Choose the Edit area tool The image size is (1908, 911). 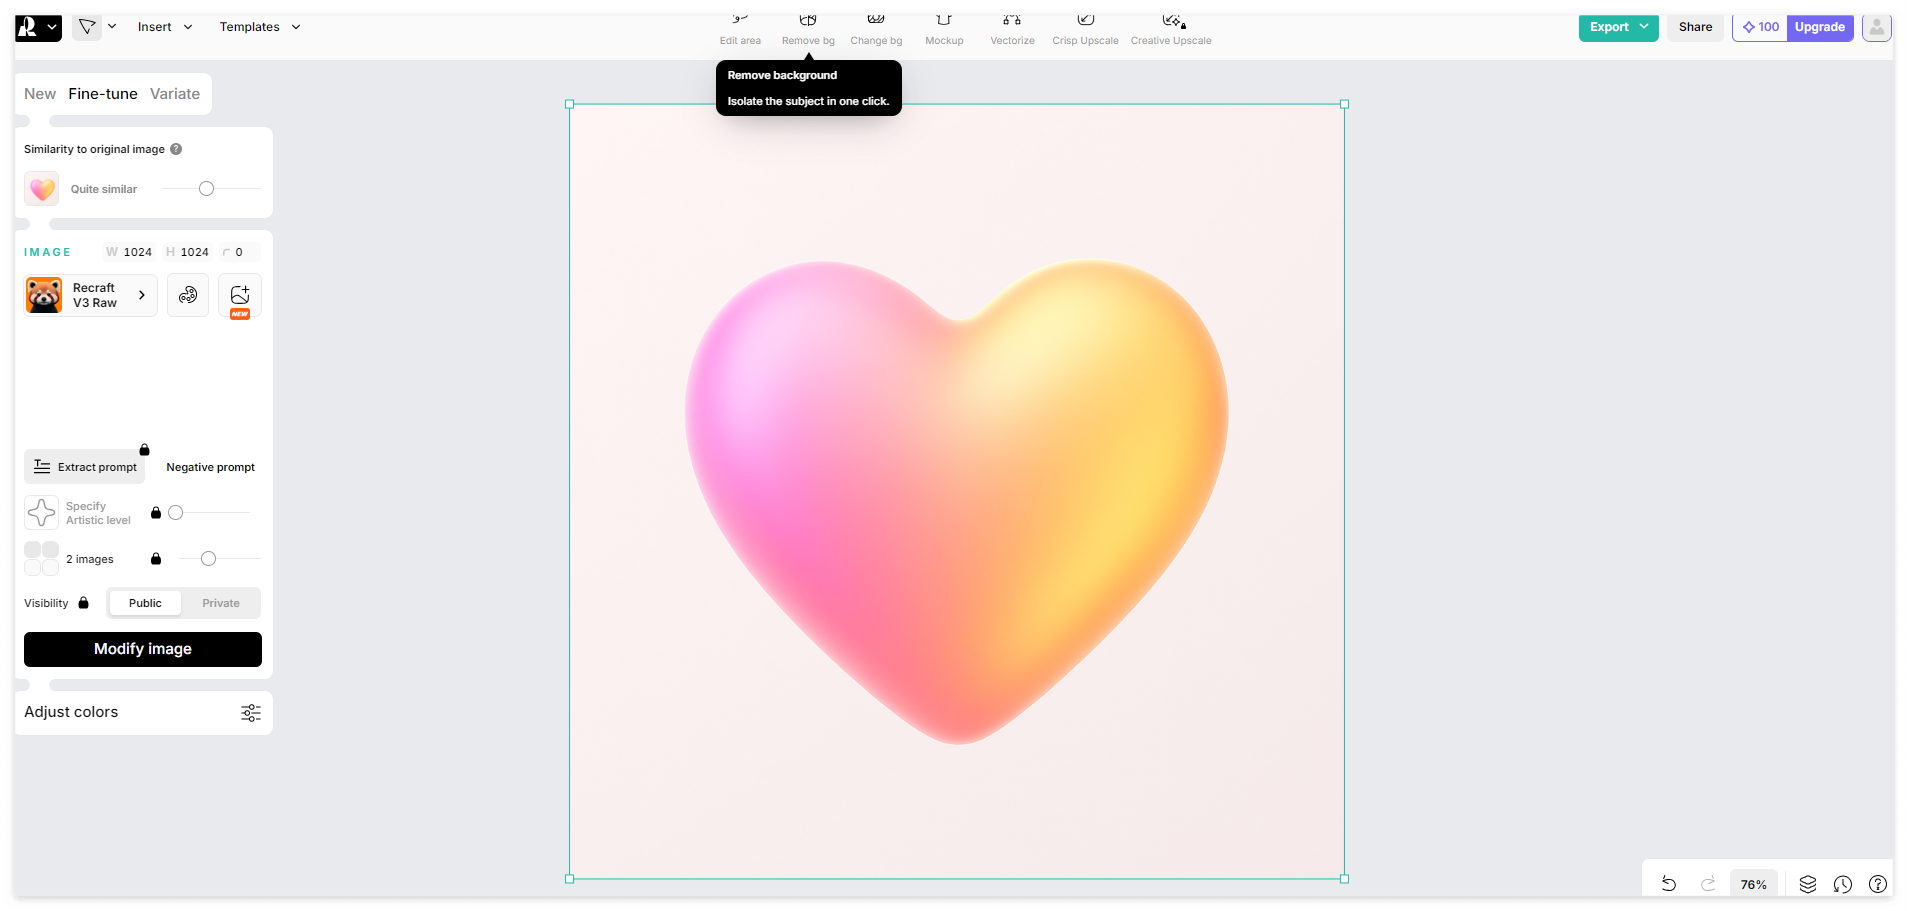click(740, 30)
